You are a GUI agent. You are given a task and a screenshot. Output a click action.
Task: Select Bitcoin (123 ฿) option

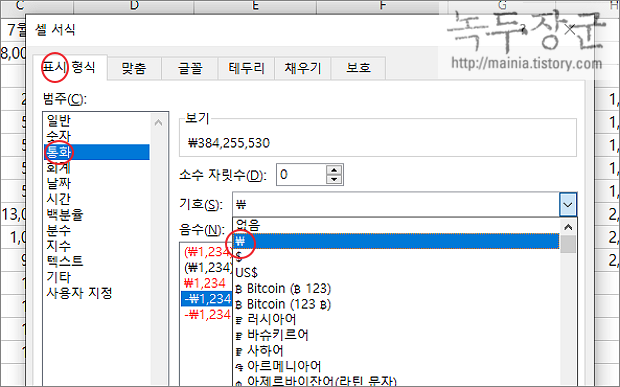click(x=397, y=304)
